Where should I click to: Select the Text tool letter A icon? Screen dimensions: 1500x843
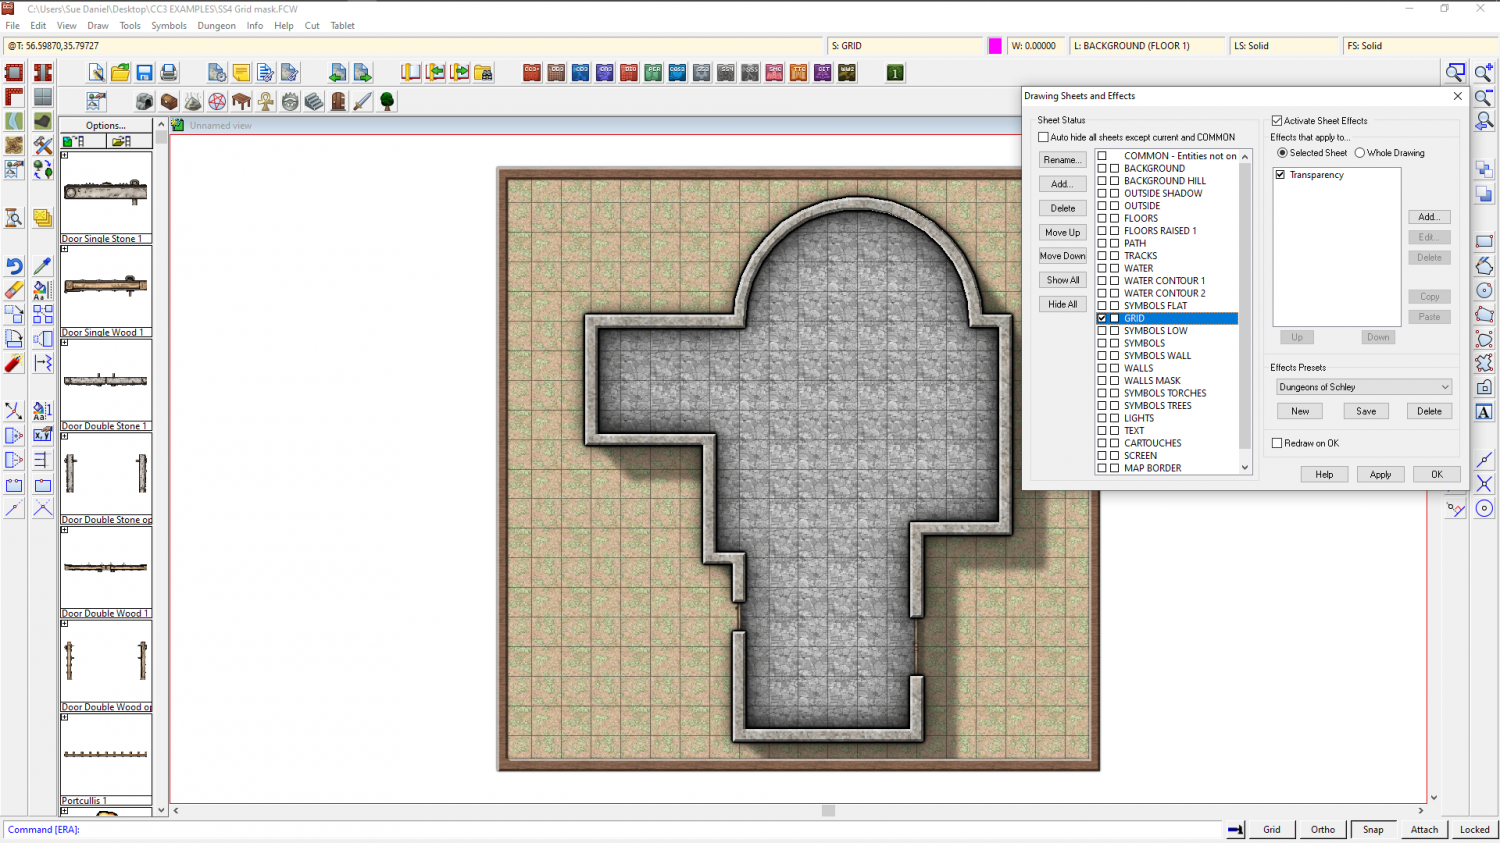(1484, 412)
